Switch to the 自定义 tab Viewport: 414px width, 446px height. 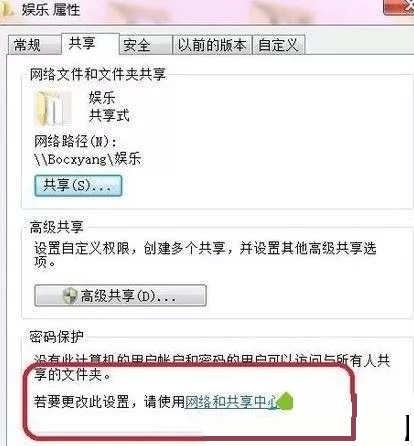pyautogui.click(x=279, y=45)
